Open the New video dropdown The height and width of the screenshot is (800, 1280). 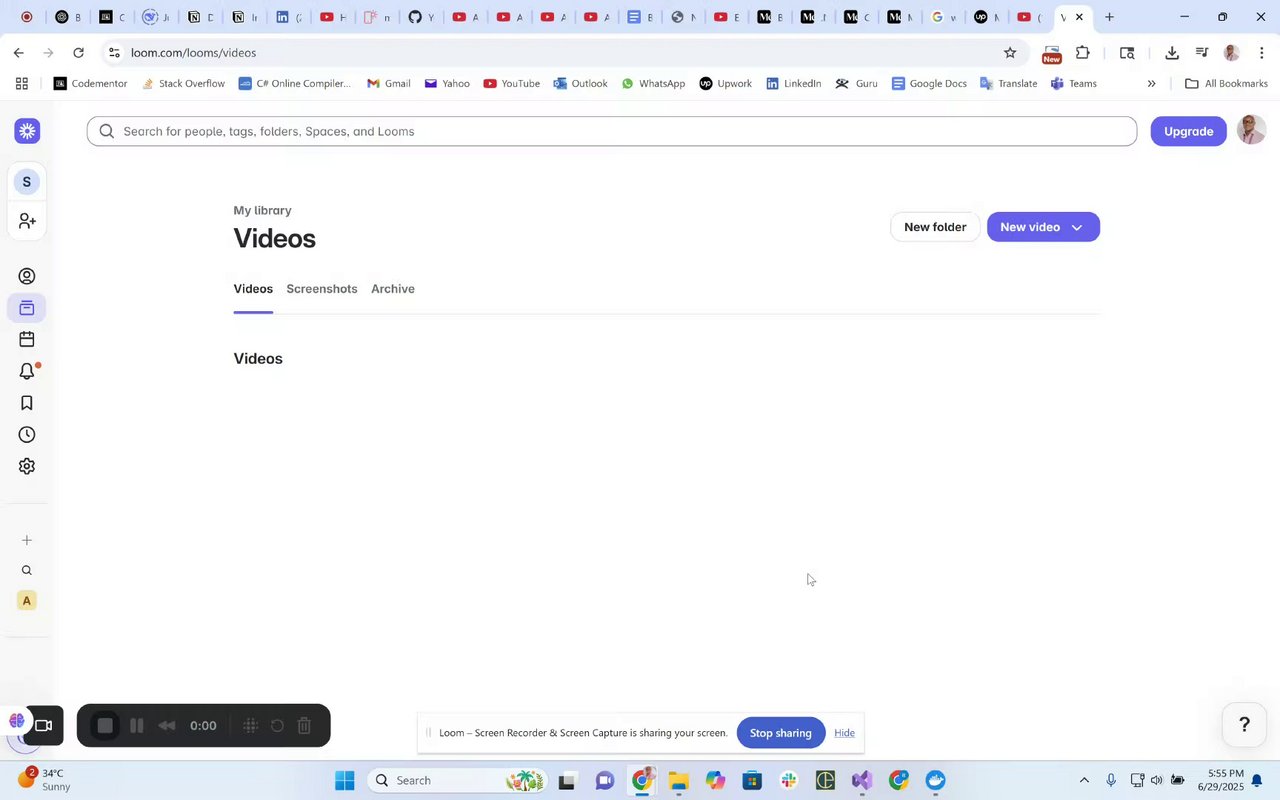(x=1043, y=227)
